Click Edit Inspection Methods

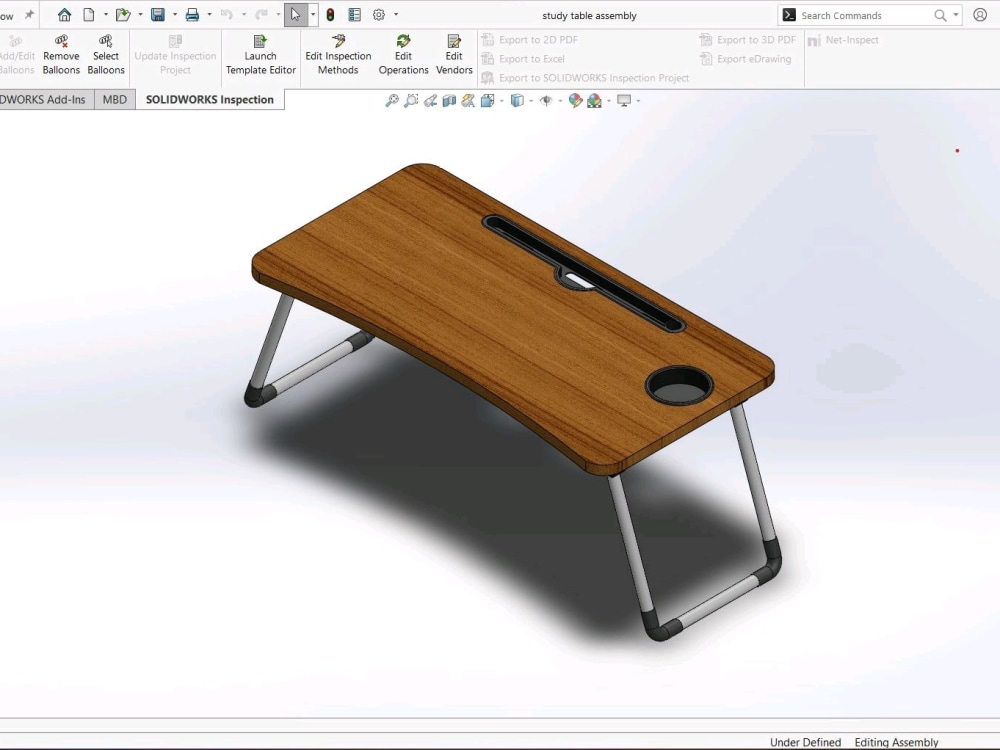pos(338,55)
